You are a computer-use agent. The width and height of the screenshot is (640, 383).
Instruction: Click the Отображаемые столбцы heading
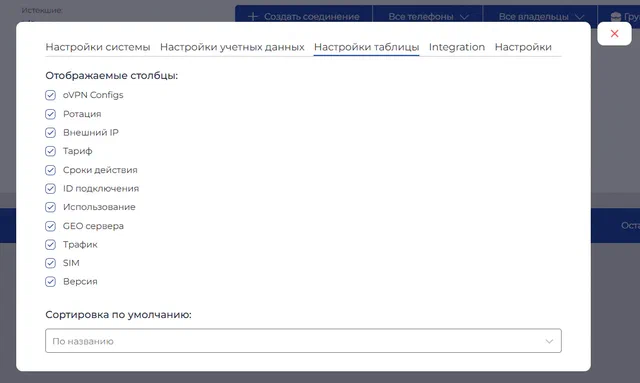(x=111, y=76)
